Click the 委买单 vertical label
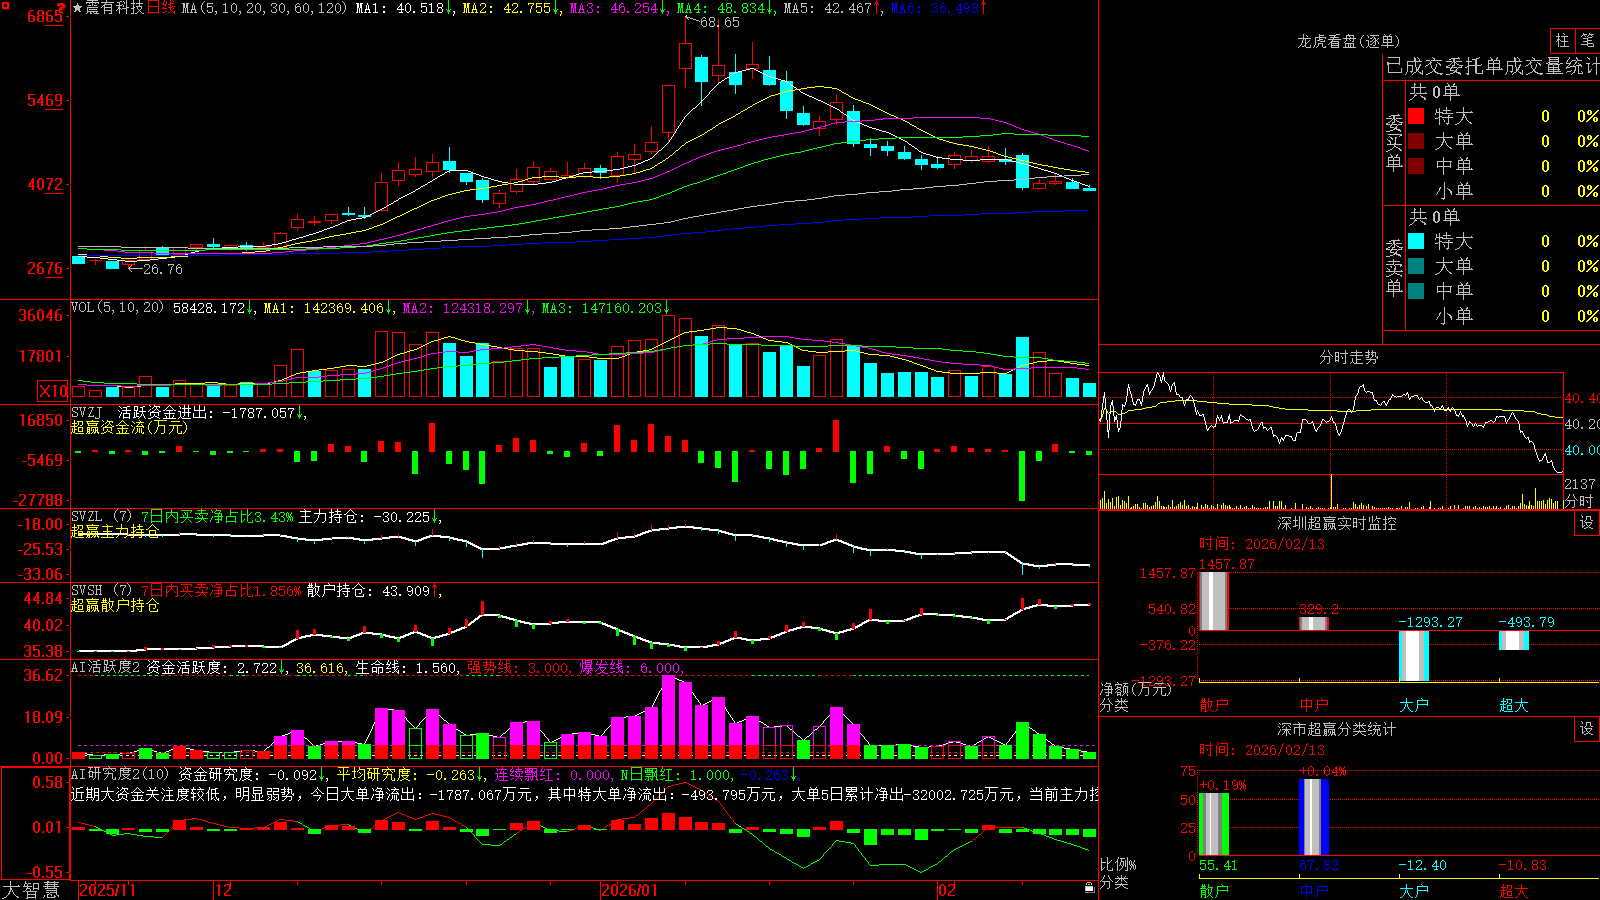1600x900 pixels. point(1394,143)
